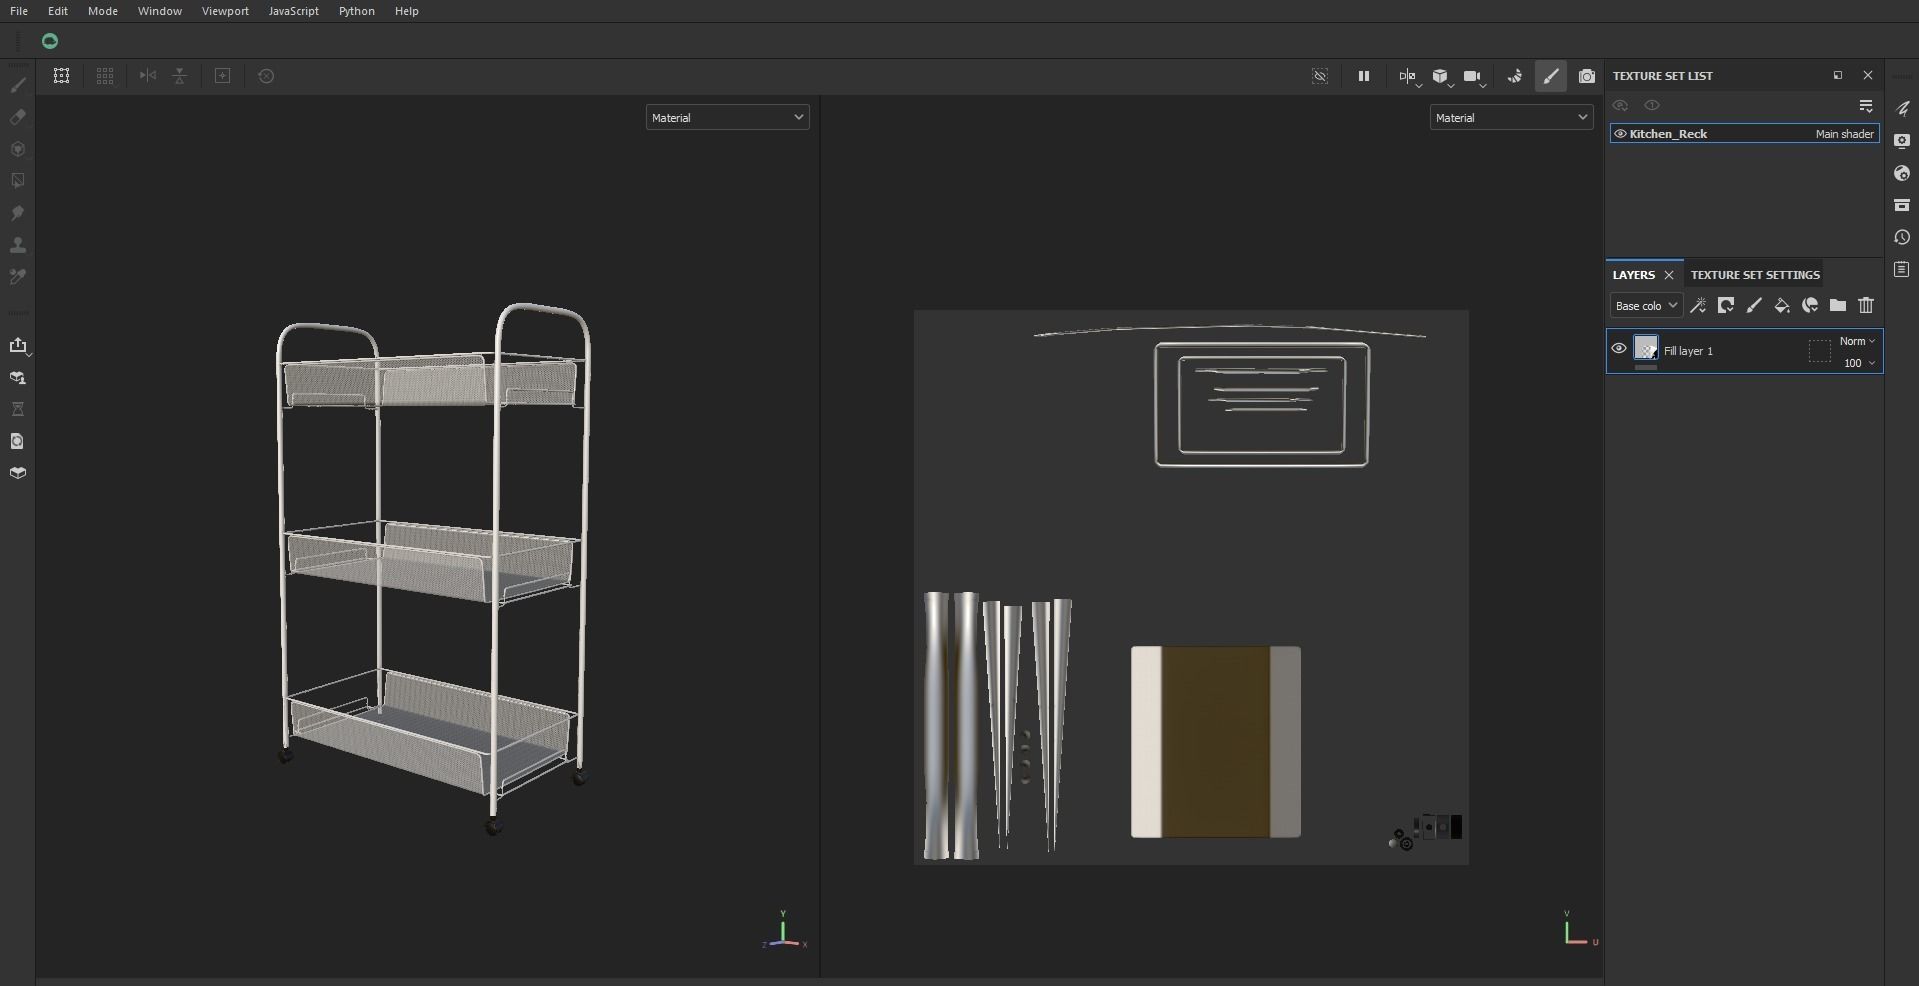Select the Eraser tool

18,117
